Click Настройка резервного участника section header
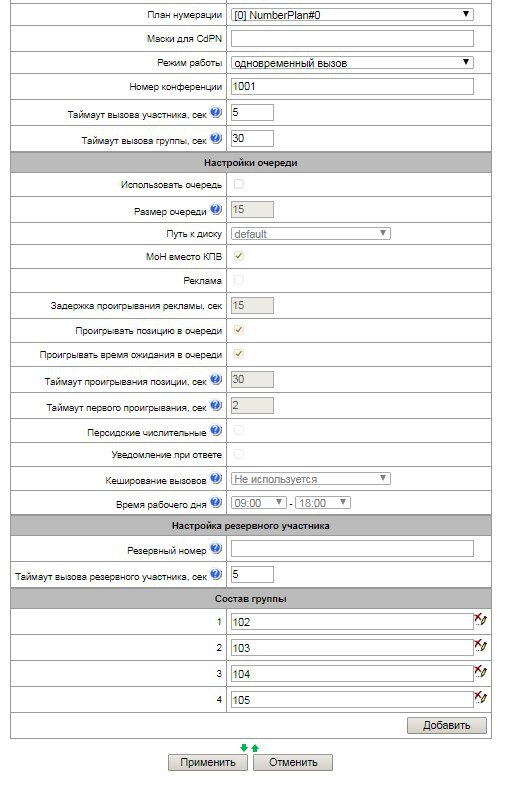514x794 pixels. click(251, 526)
